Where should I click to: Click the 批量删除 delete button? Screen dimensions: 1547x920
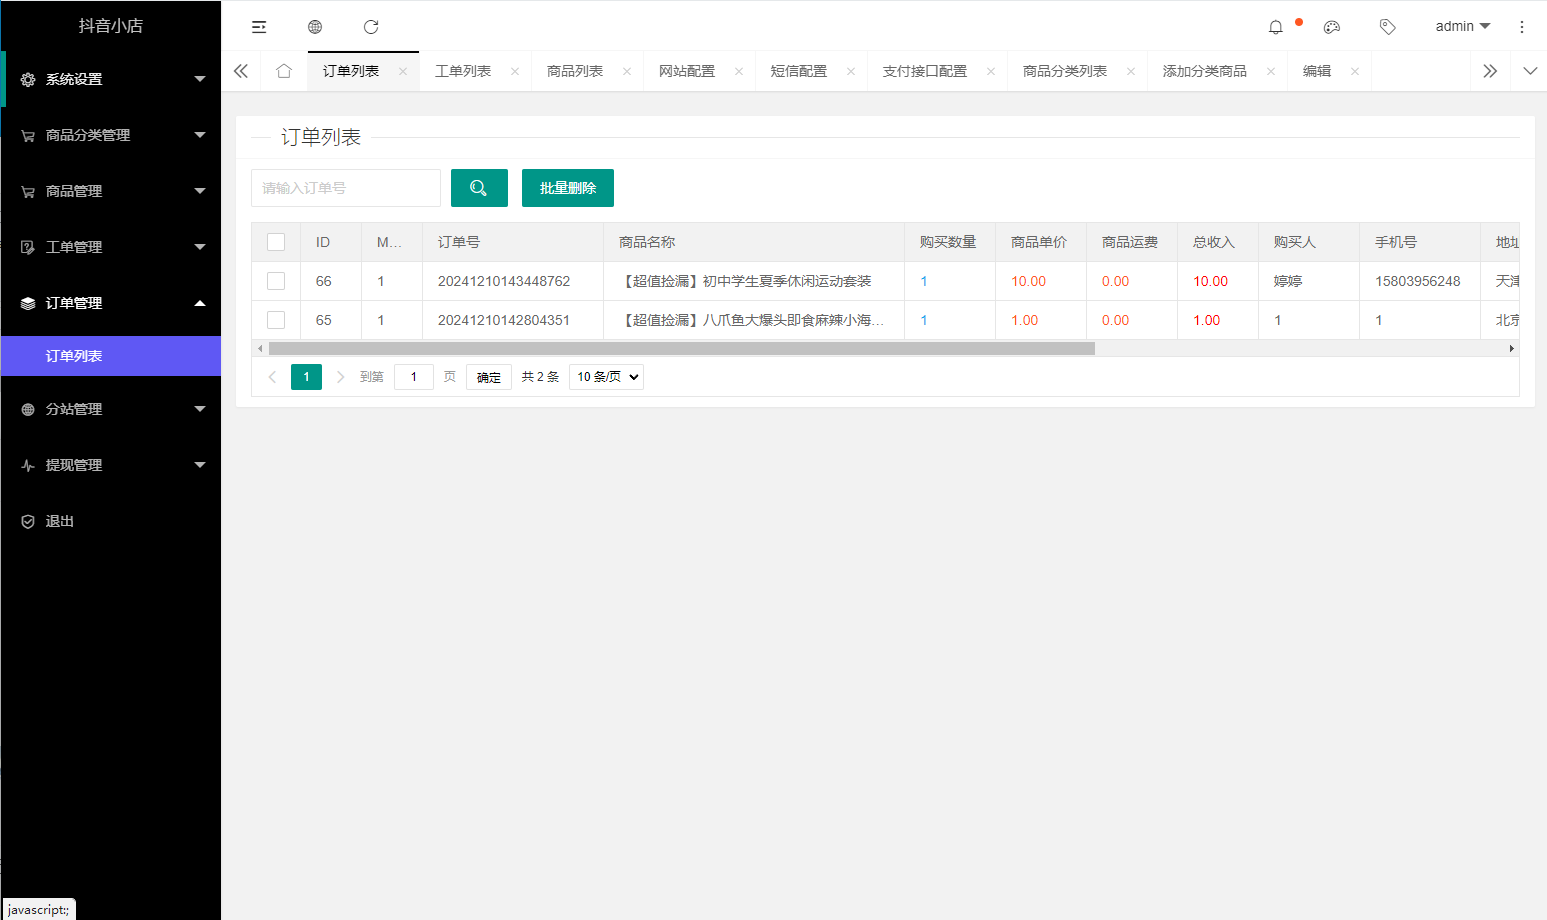click(567, 187)
